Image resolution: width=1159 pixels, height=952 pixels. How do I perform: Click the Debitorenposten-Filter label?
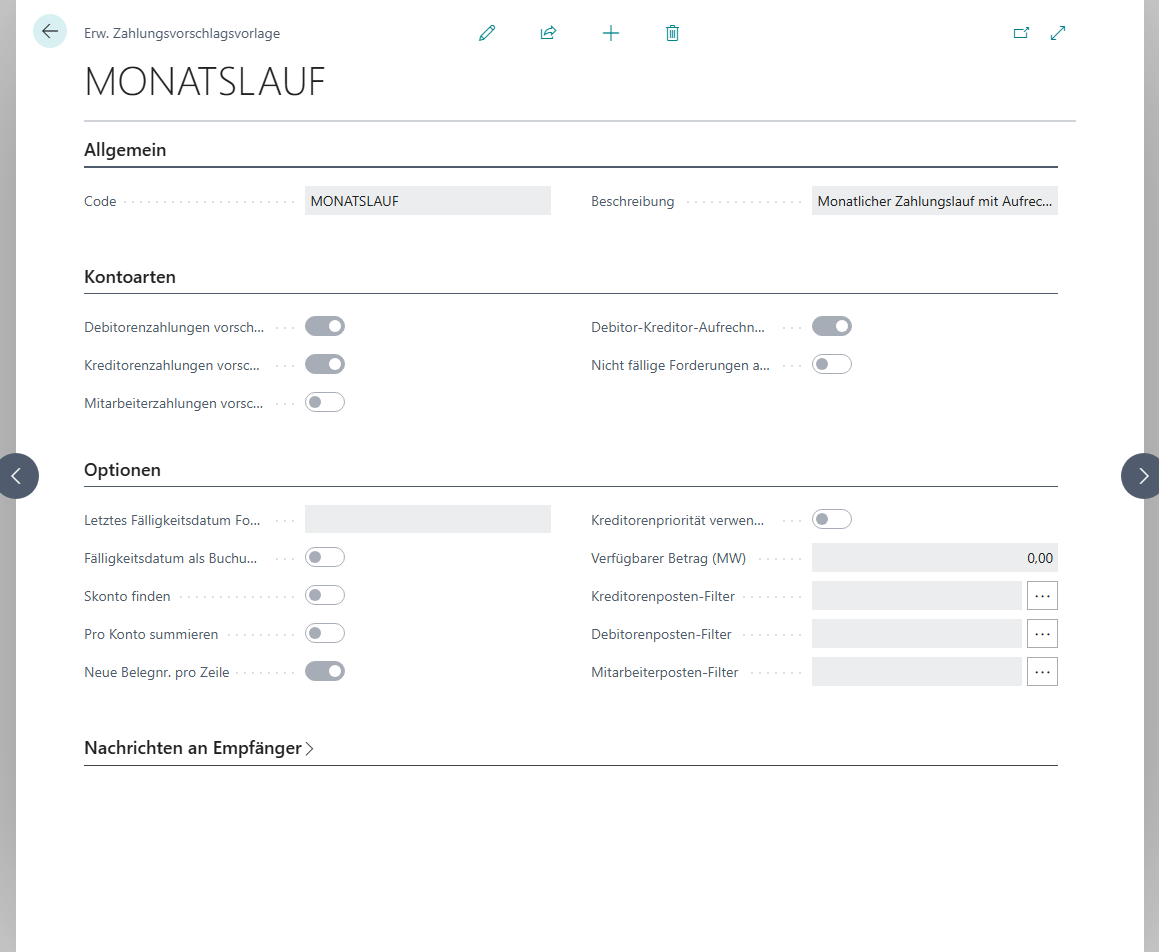click(661, 634)
